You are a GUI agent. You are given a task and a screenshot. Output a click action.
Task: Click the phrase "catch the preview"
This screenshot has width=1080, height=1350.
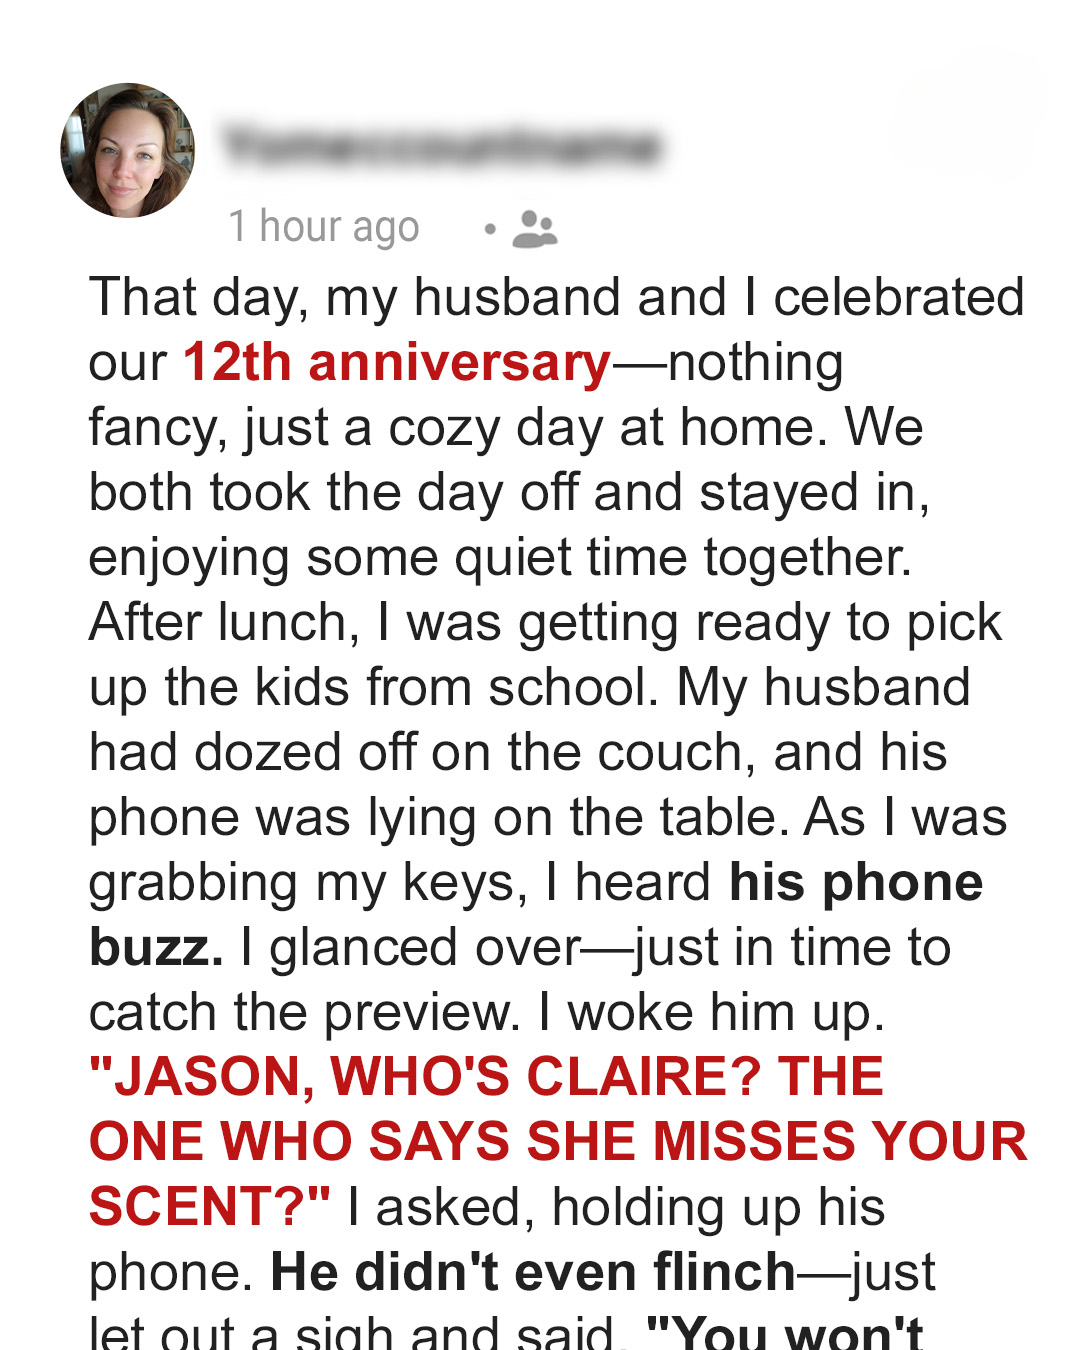pyautogui.click(x=305, y=1012)
